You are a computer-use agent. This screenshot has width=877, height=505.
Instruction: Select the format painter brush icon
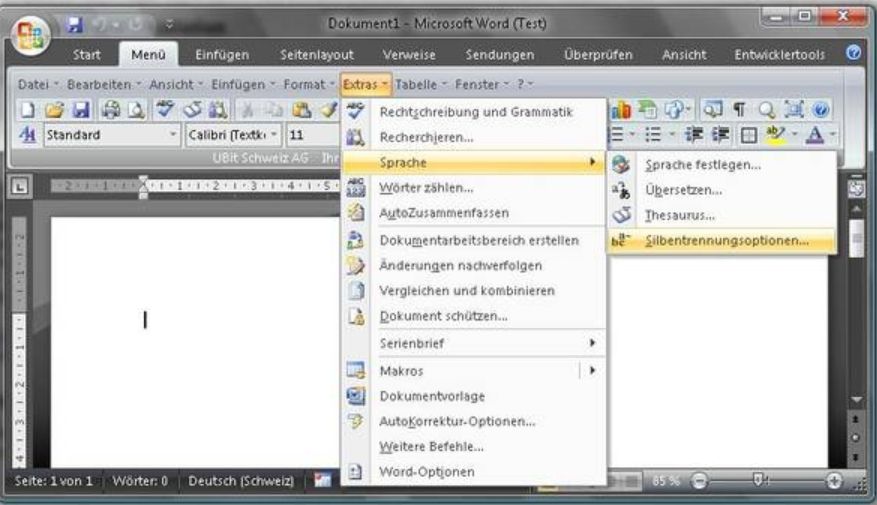pyautogui.click(x=329, y=110)
